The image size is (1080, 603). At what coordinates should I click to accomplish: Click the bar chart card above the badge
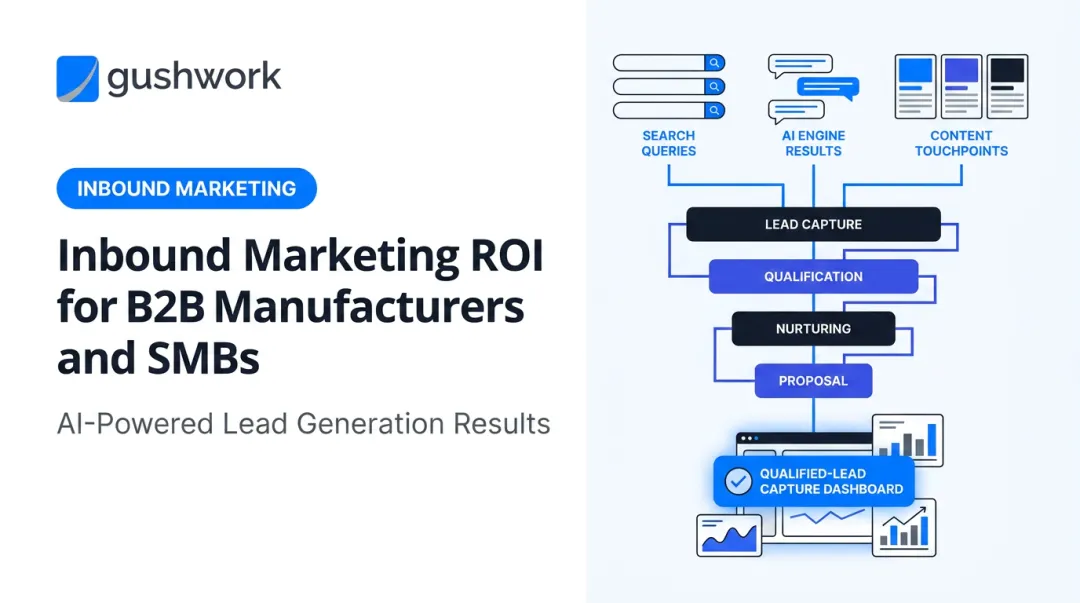(908, 440)
